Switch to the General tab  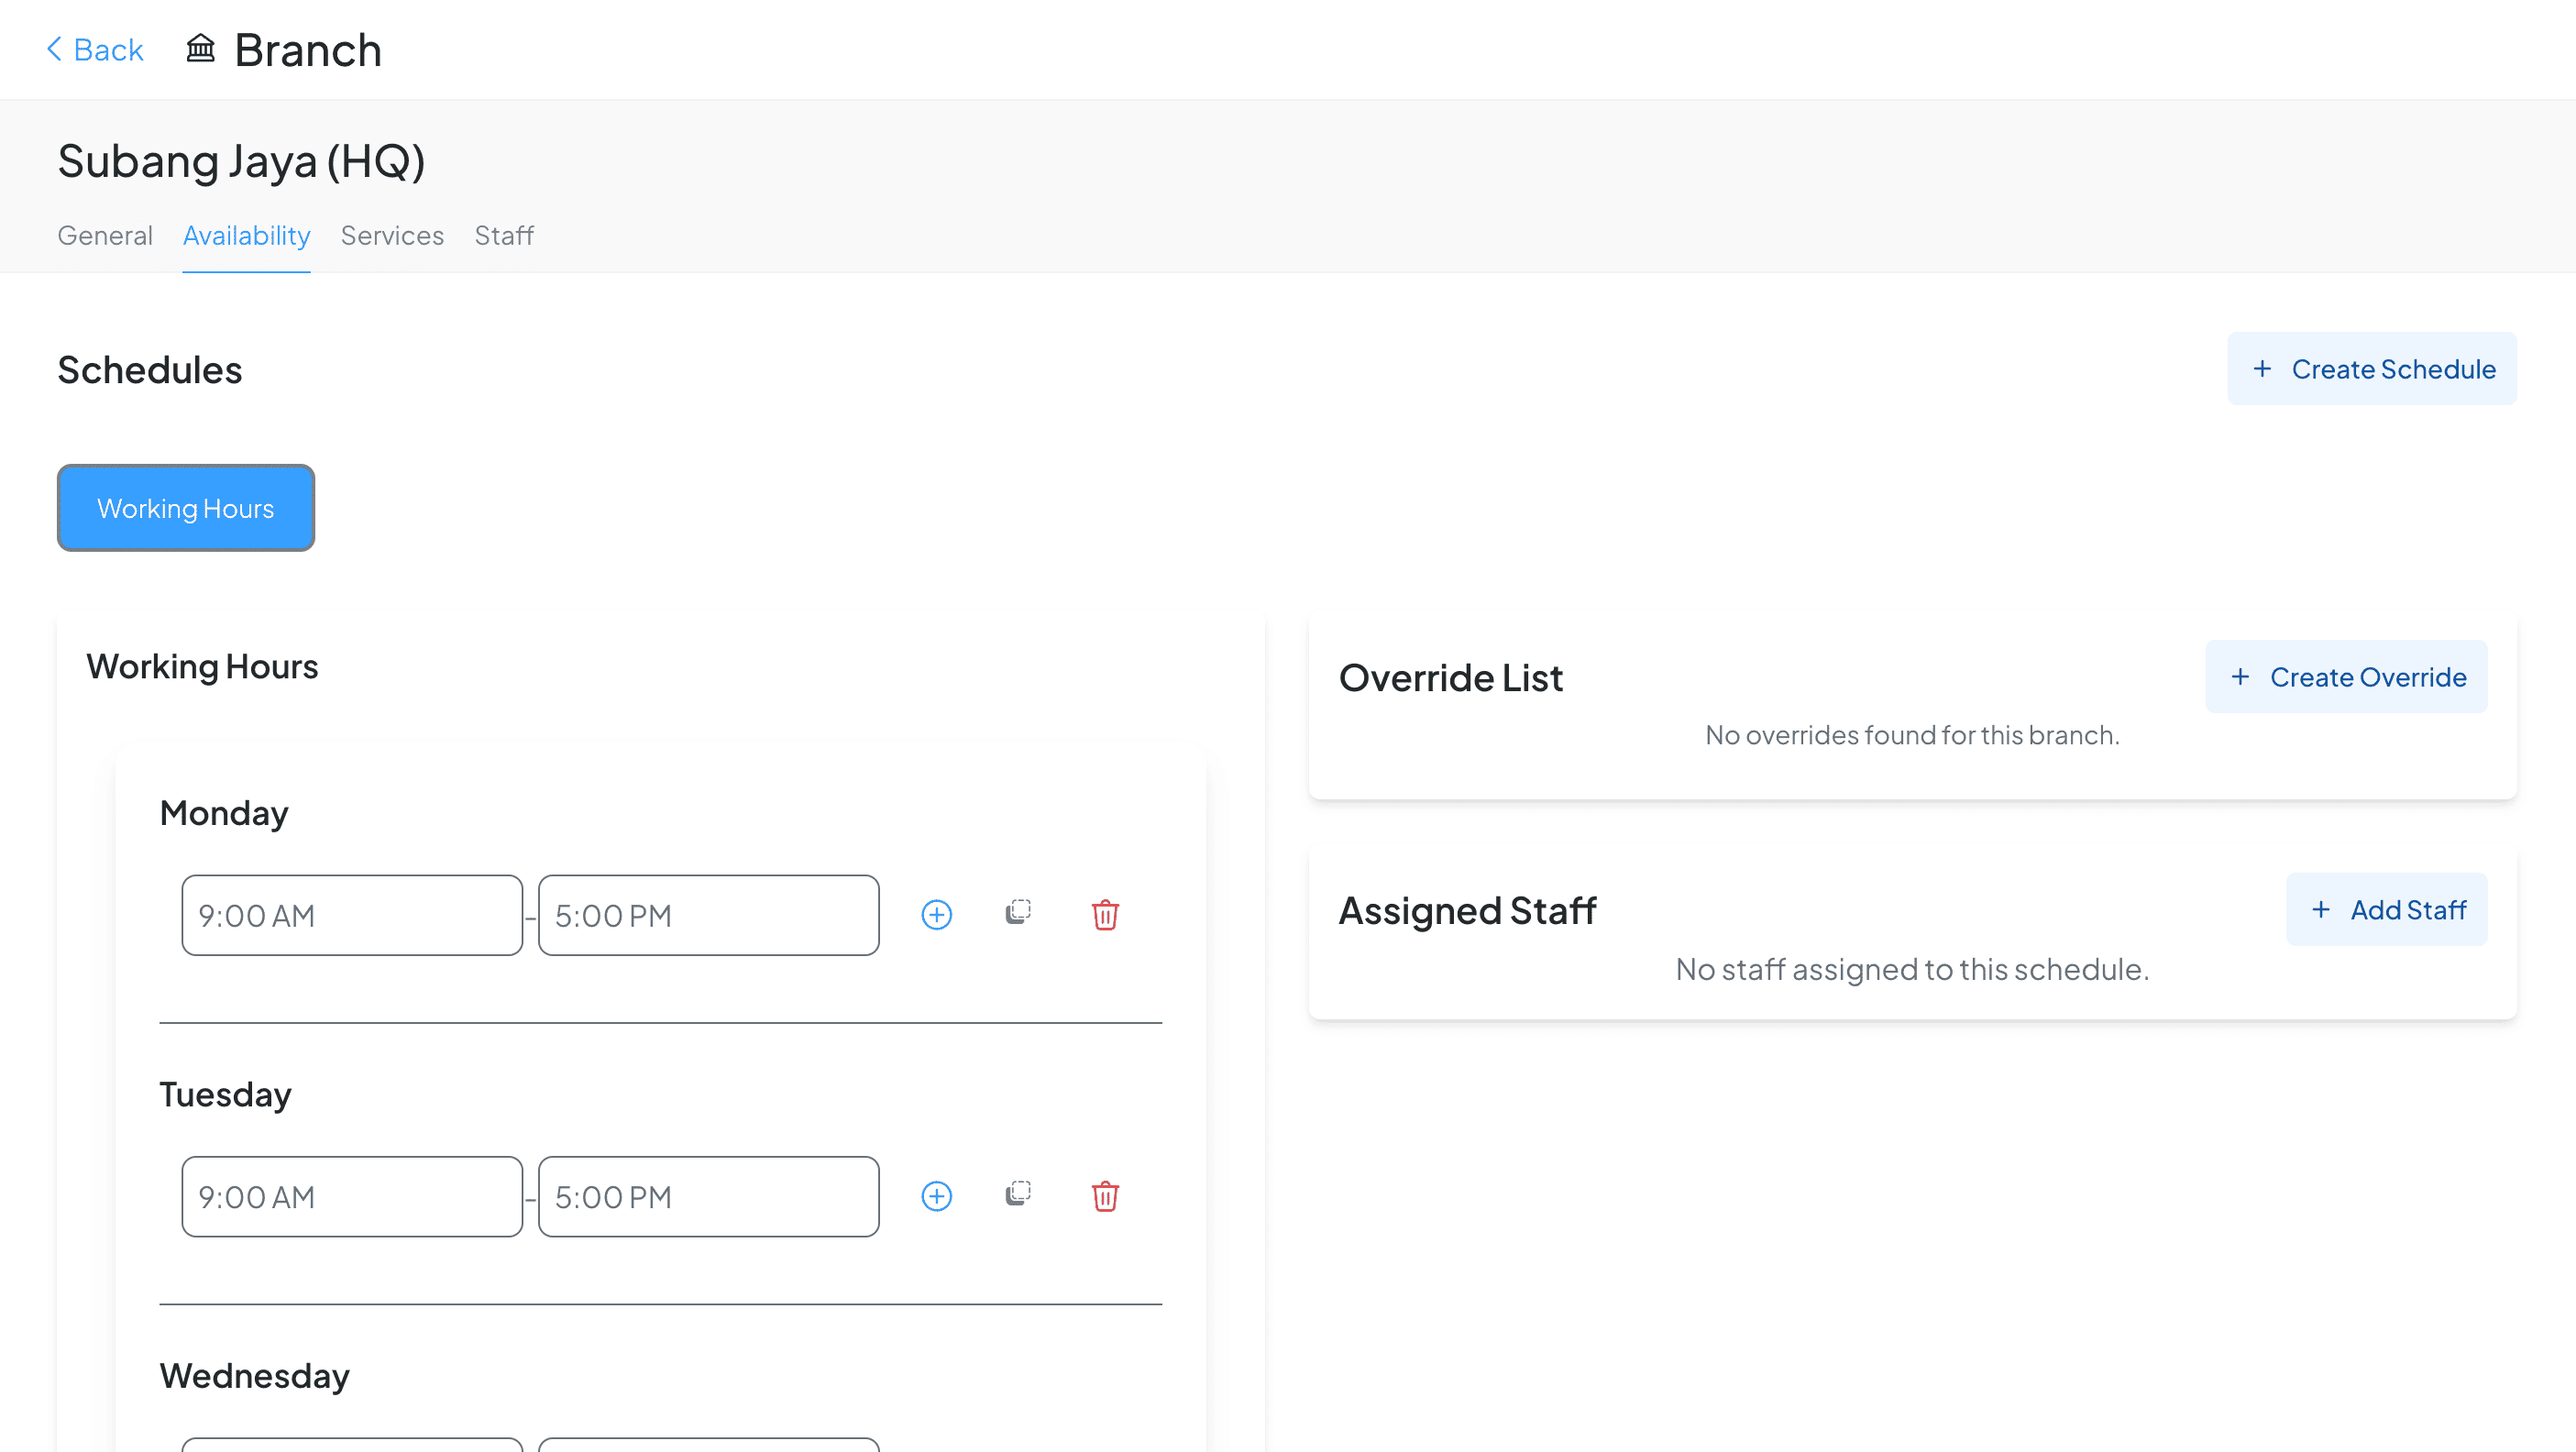pos(105,235)
